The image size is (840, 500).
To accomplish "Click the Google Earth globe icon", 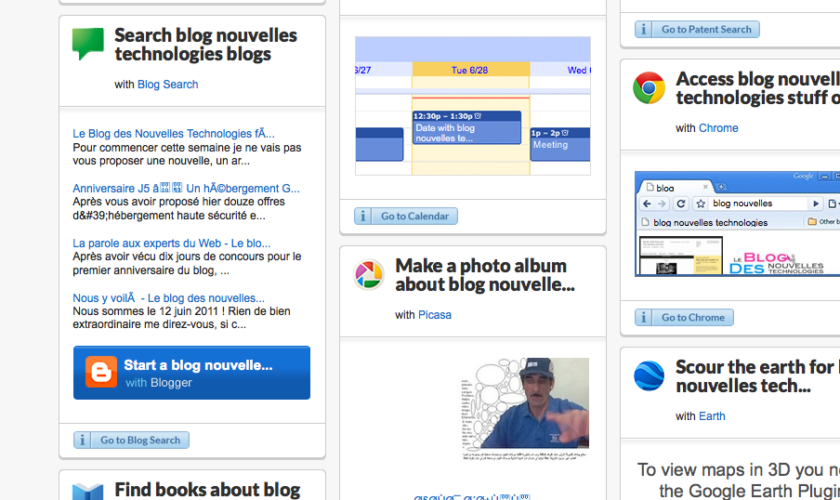I will click(x=649, y=376).
